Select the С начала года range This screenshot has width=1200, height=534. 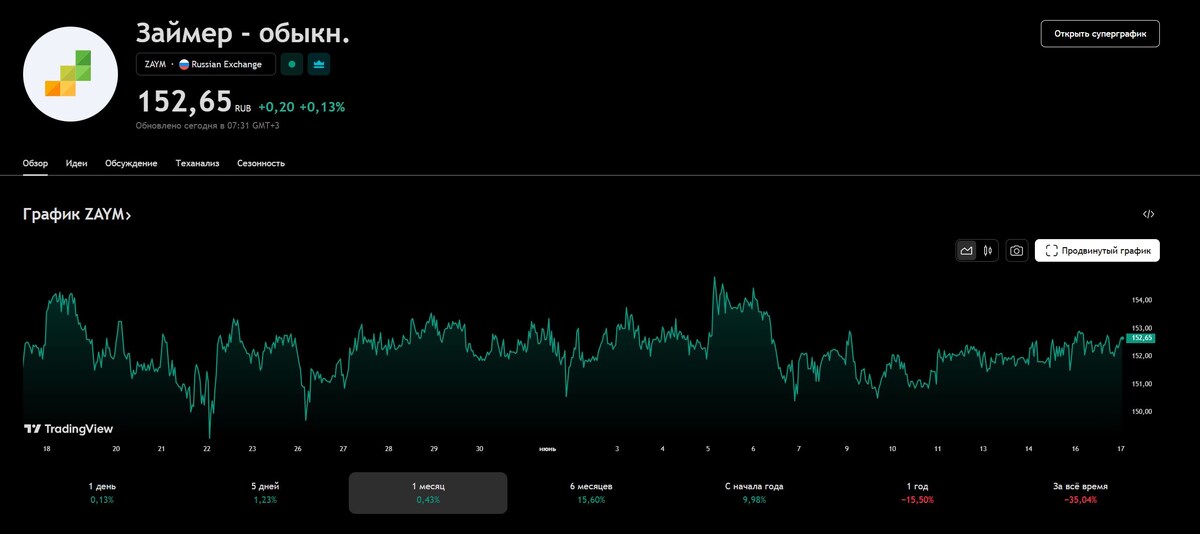tap(754, 492)
